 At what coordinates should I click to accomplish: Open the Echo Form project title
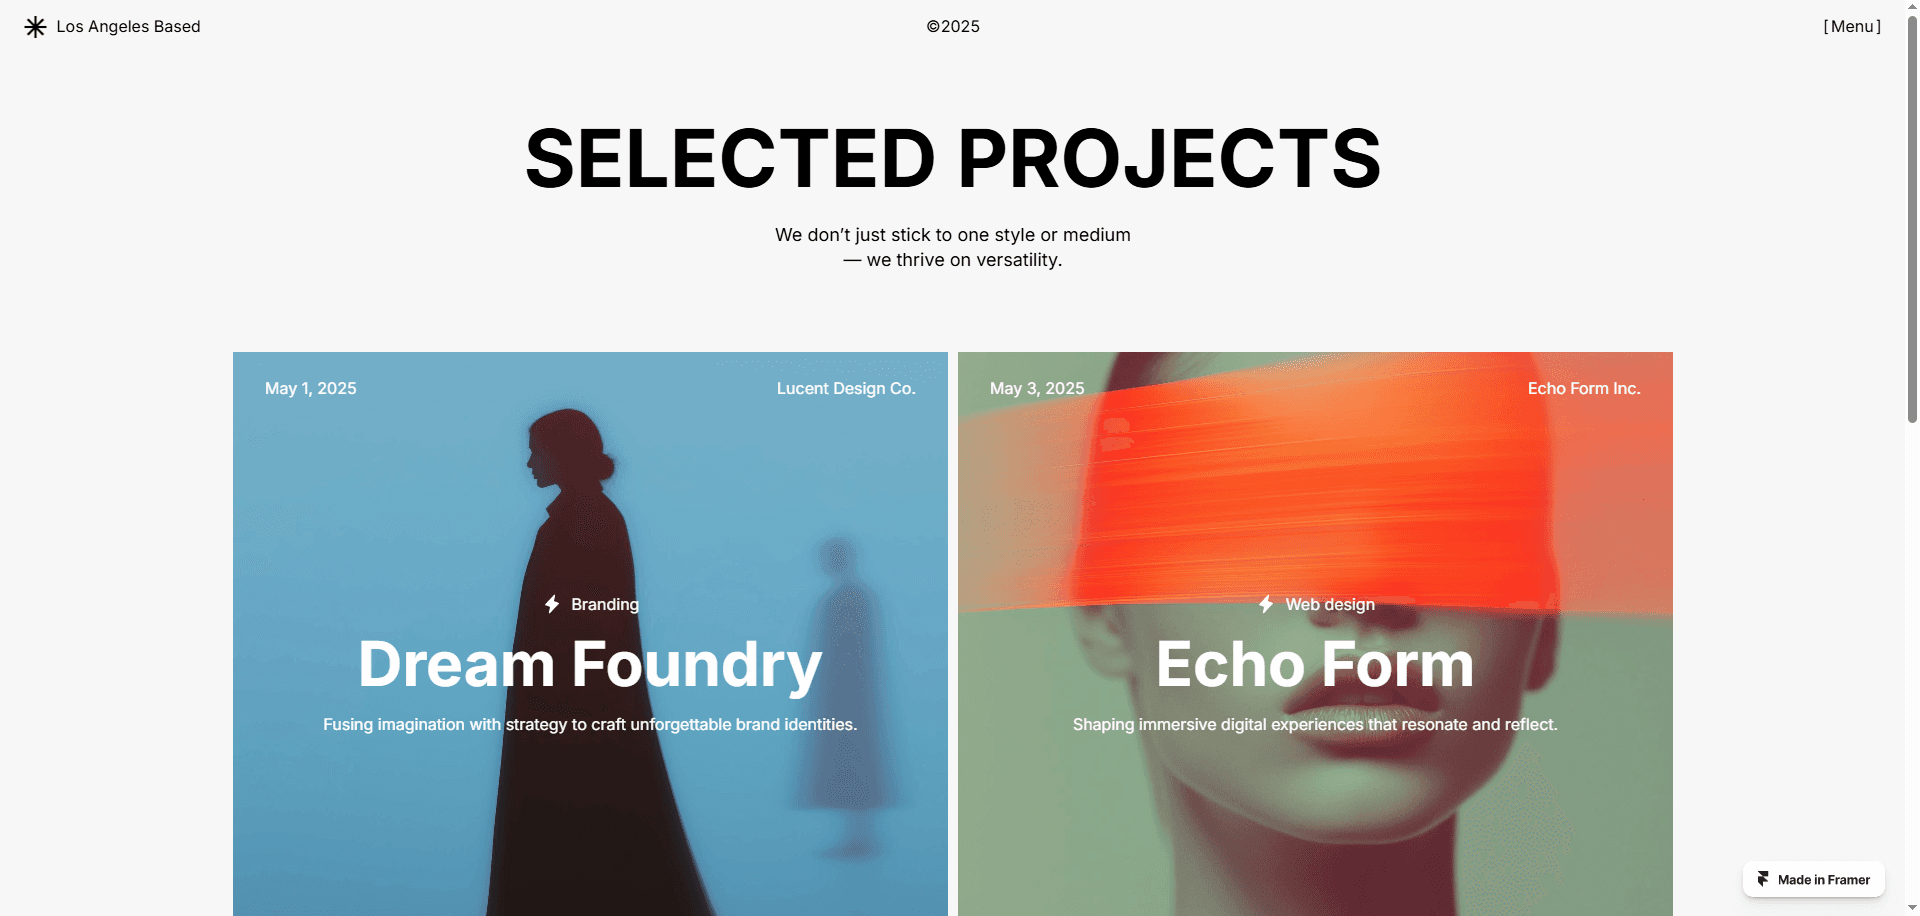coord(1315,664)
